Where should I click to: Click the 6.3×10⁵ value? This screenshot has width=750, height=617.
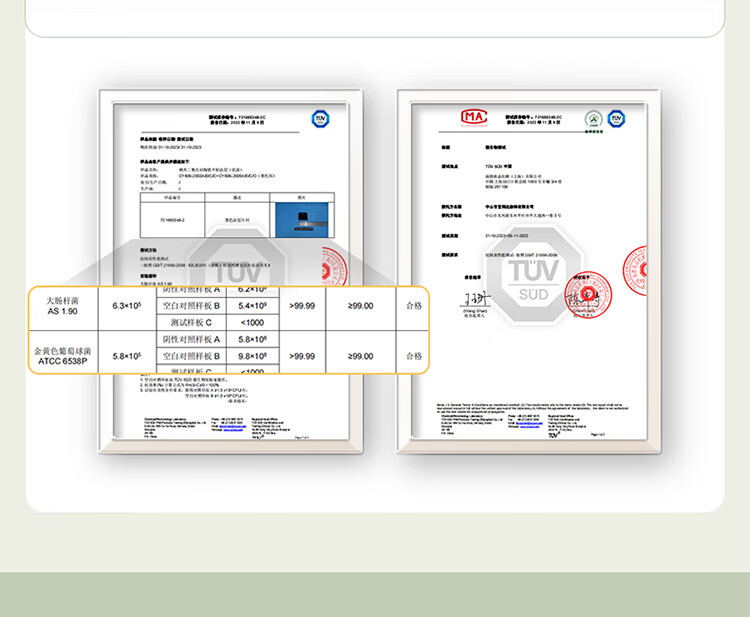[x=125, y=306]
